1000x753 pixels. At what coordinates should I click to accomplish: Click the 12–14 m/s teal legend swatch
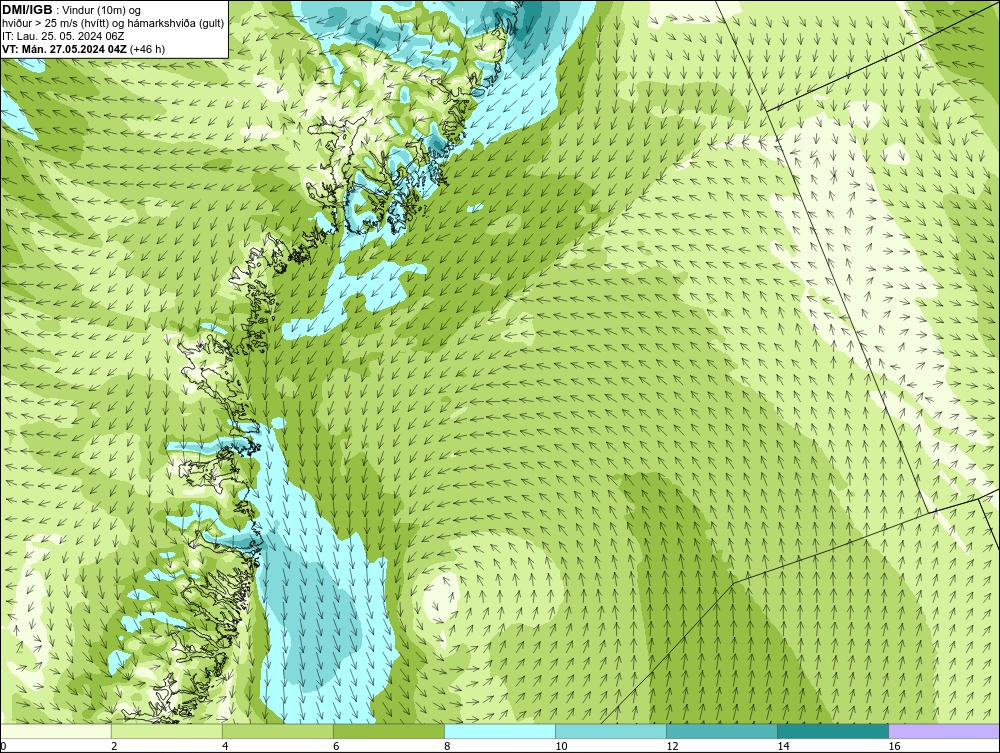coord(722,731)
